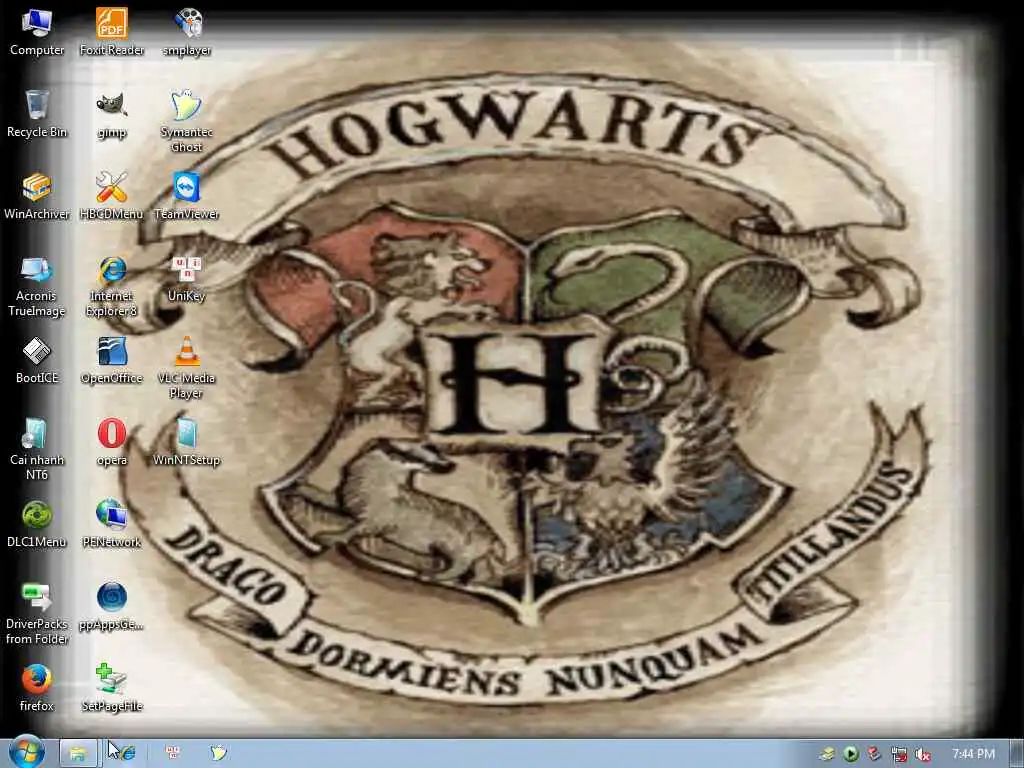Select the VLC Media Player icon
The image size is (1024, 768).
point(187,368)
